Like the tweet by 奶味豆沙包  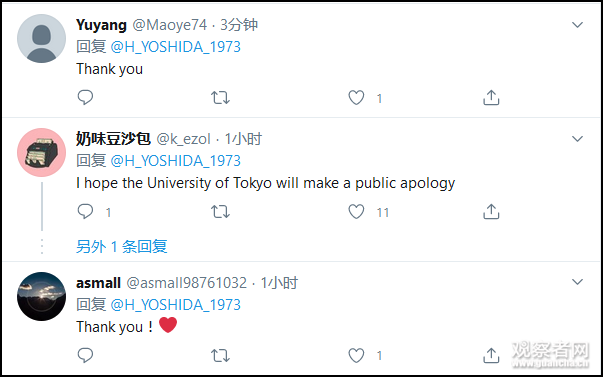[x=356, y=212]
